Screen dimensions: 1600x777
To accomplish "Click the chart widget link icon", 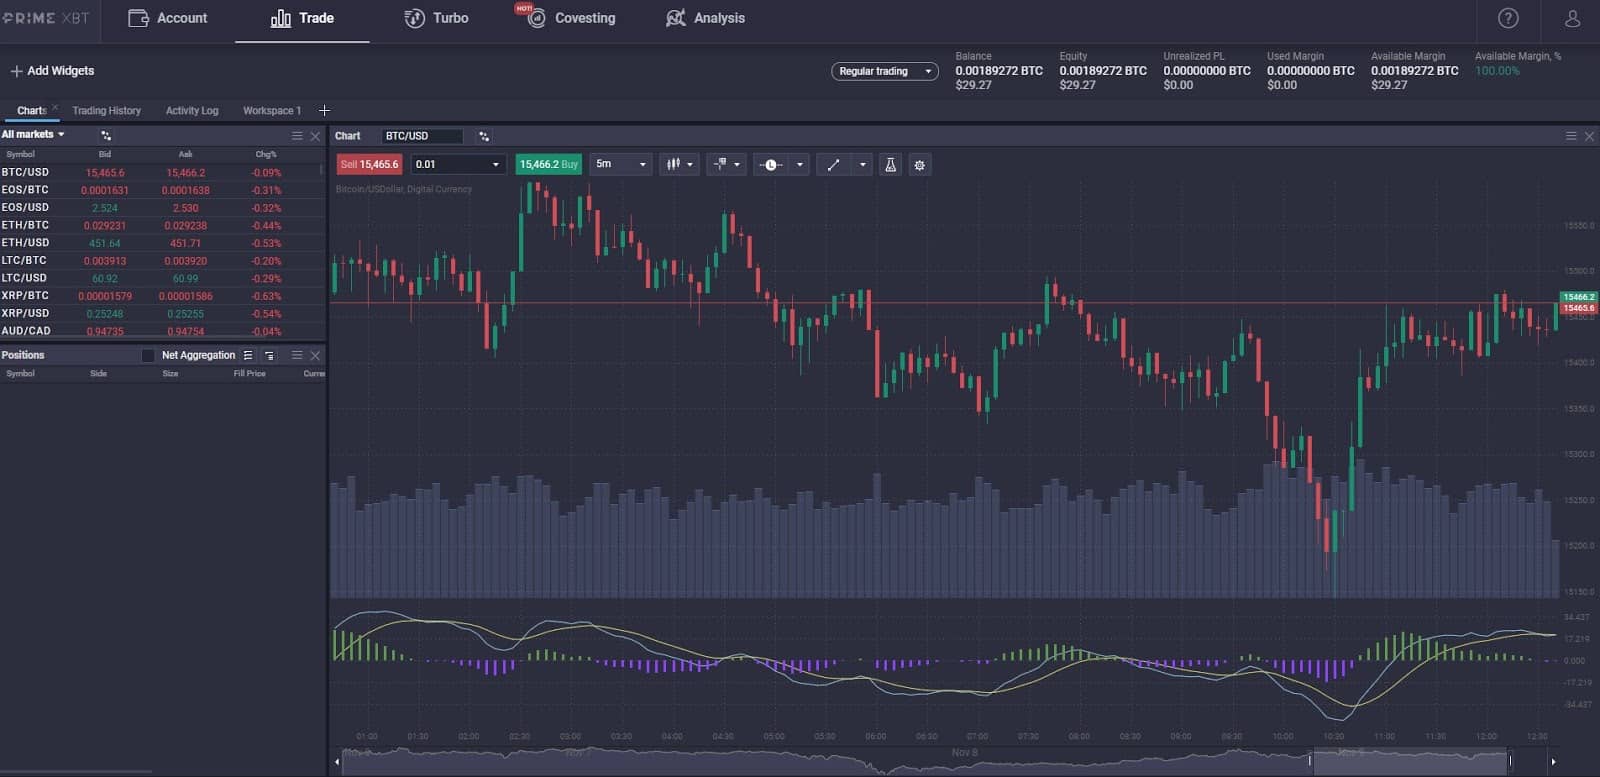I will [x=484, y=136].
